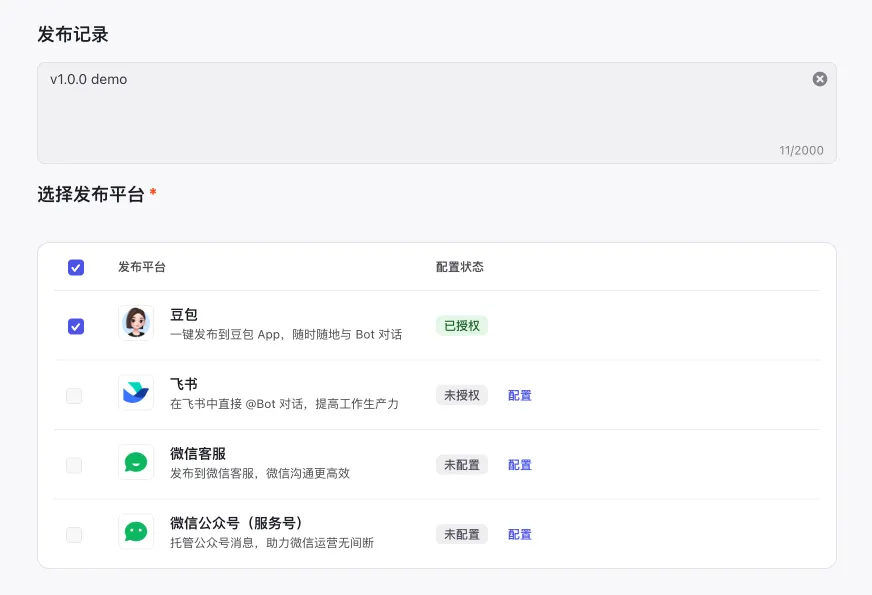This screenshot has width=872, height=595.
Task: Click the 未配置 badge for 微信客服
Action: [462, 465]
